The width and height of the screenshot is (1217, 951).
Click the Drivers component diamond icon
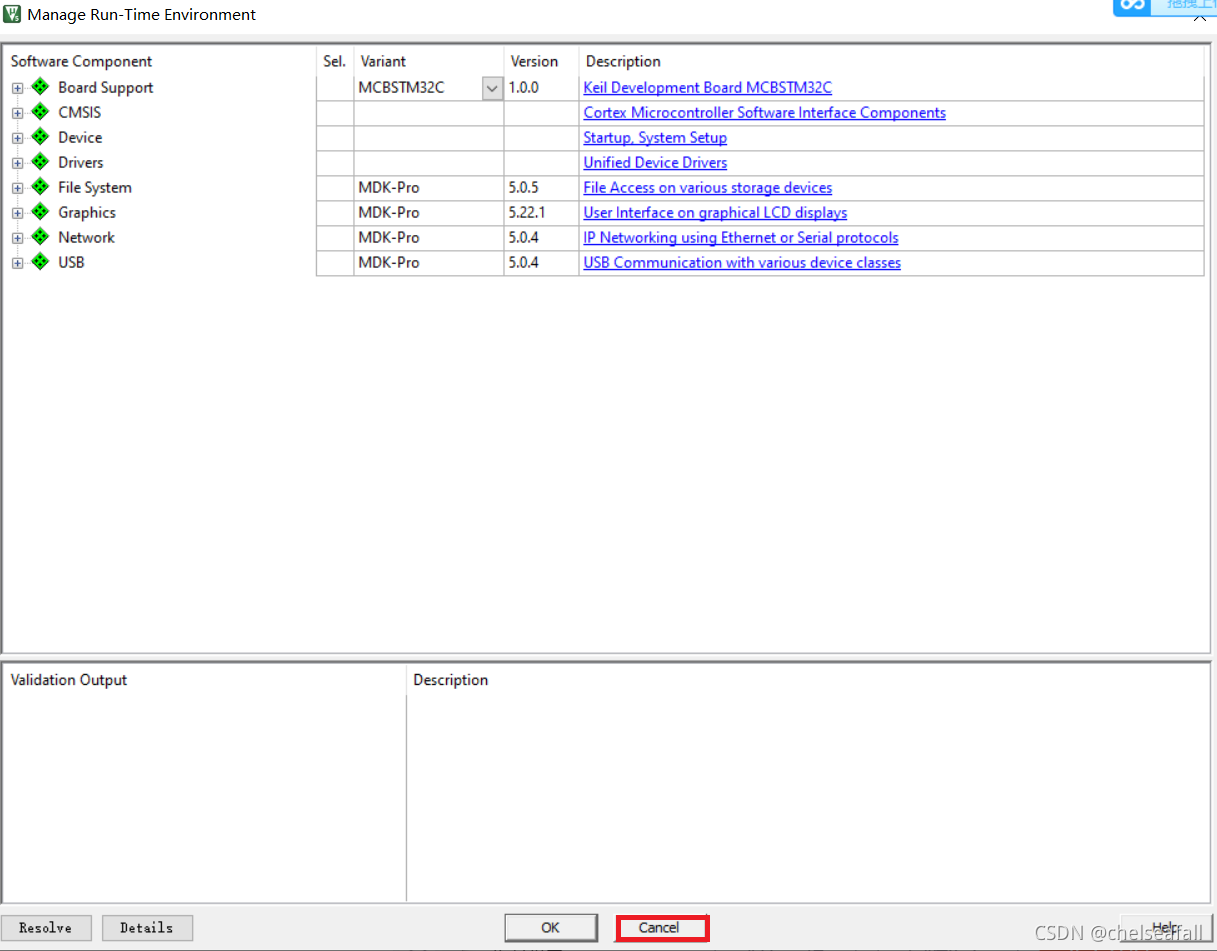tap(40, 162)
